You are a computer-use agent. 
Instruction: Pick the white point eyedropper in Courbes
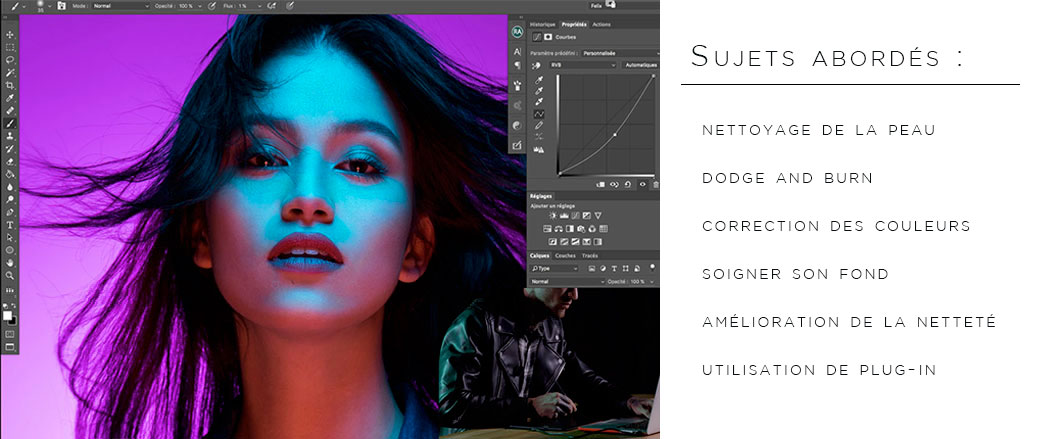point(539,102)
